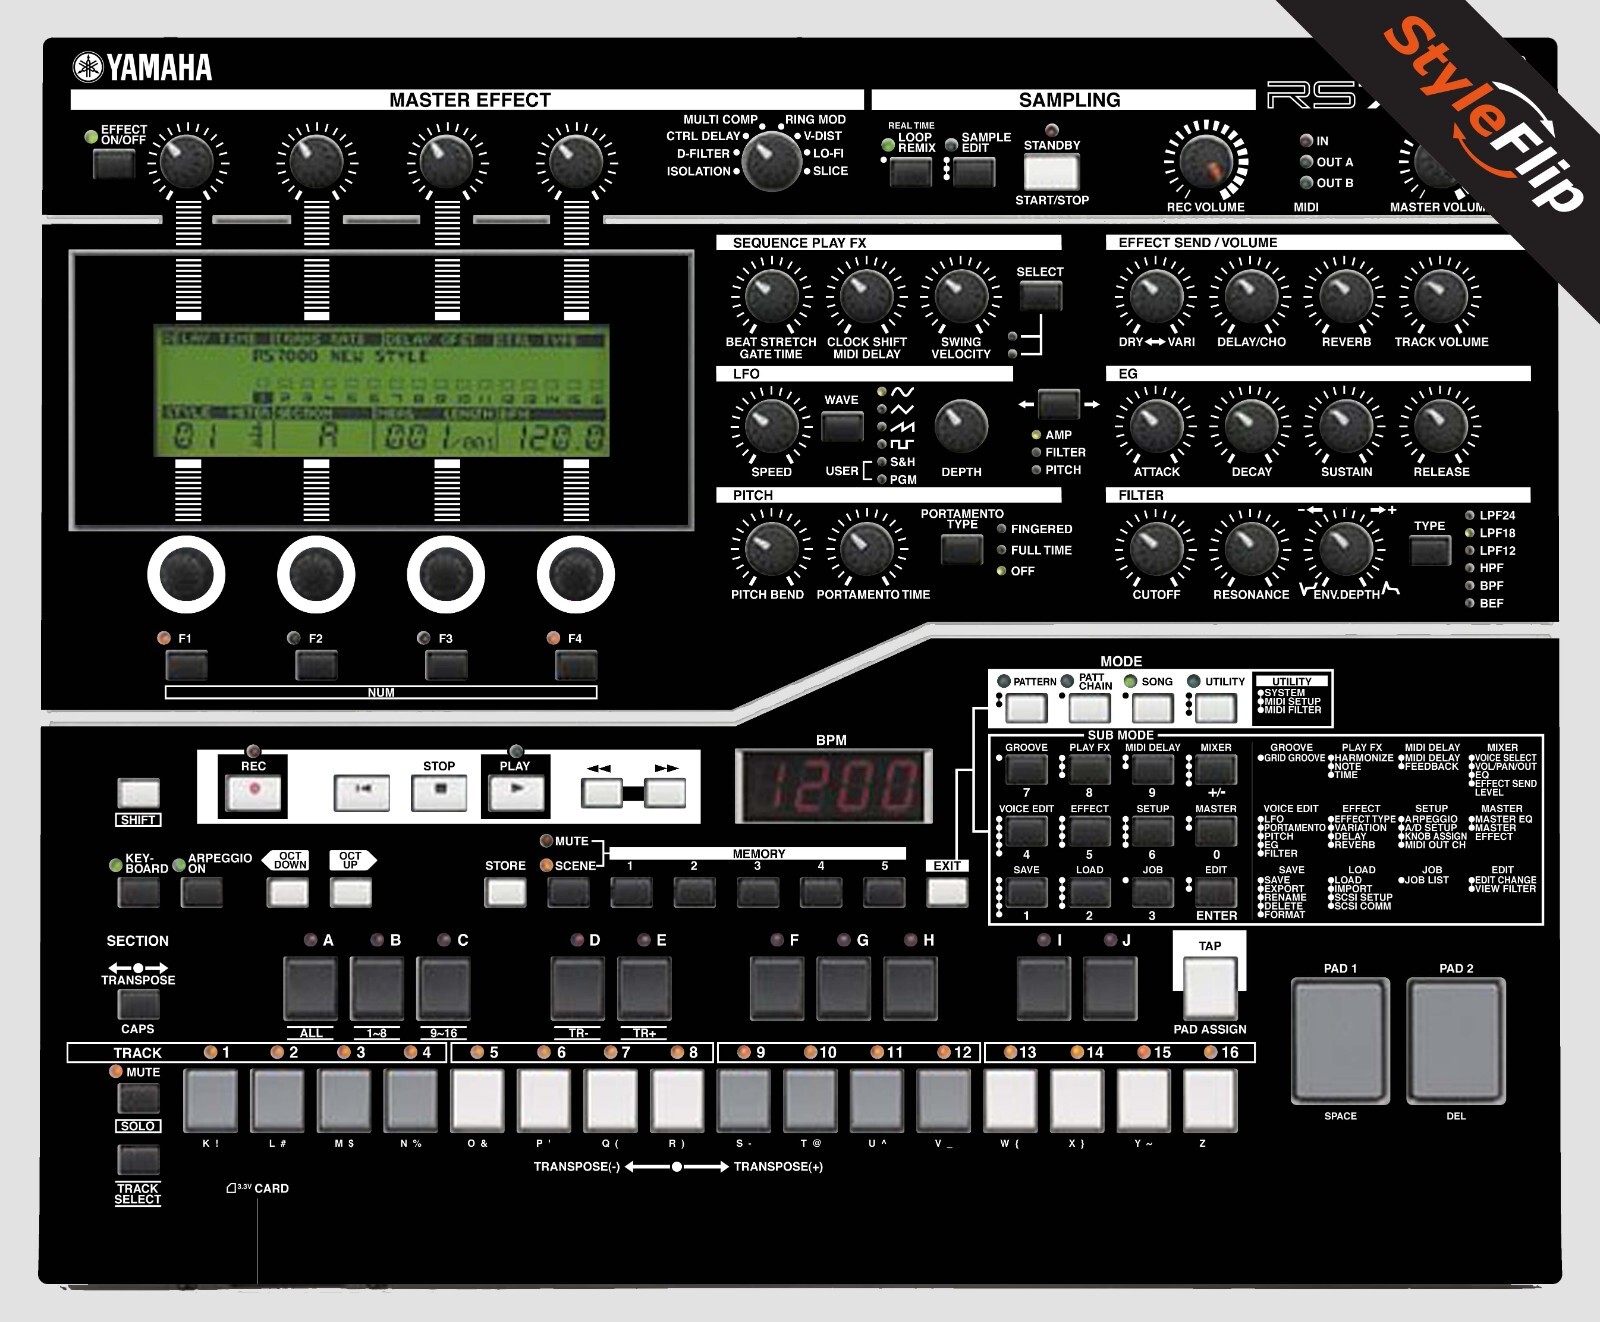Click the JOB sub mode button
The image size is (1600, 1322).
point(1153,892)
